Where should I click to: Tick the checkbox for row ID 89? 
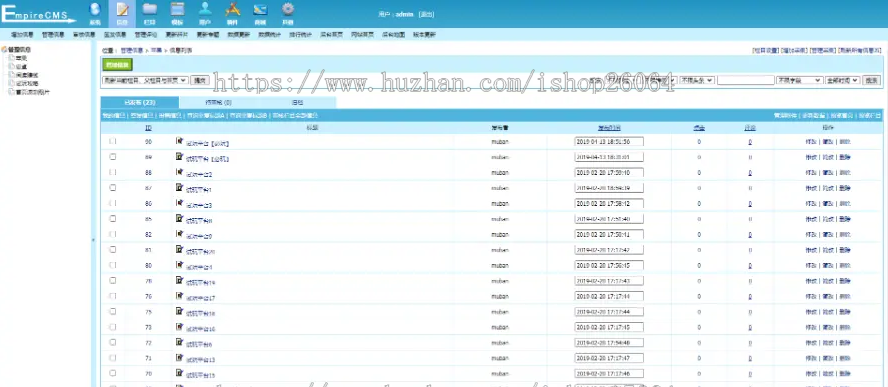(113, 156)
